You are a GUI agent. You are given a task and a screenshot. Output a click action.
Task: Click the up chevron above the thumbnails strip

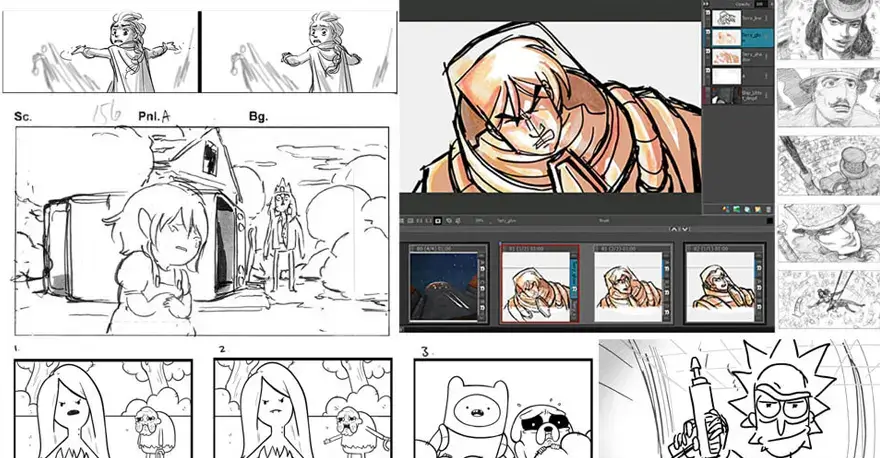pyautogui.click(x=673, y=229)
